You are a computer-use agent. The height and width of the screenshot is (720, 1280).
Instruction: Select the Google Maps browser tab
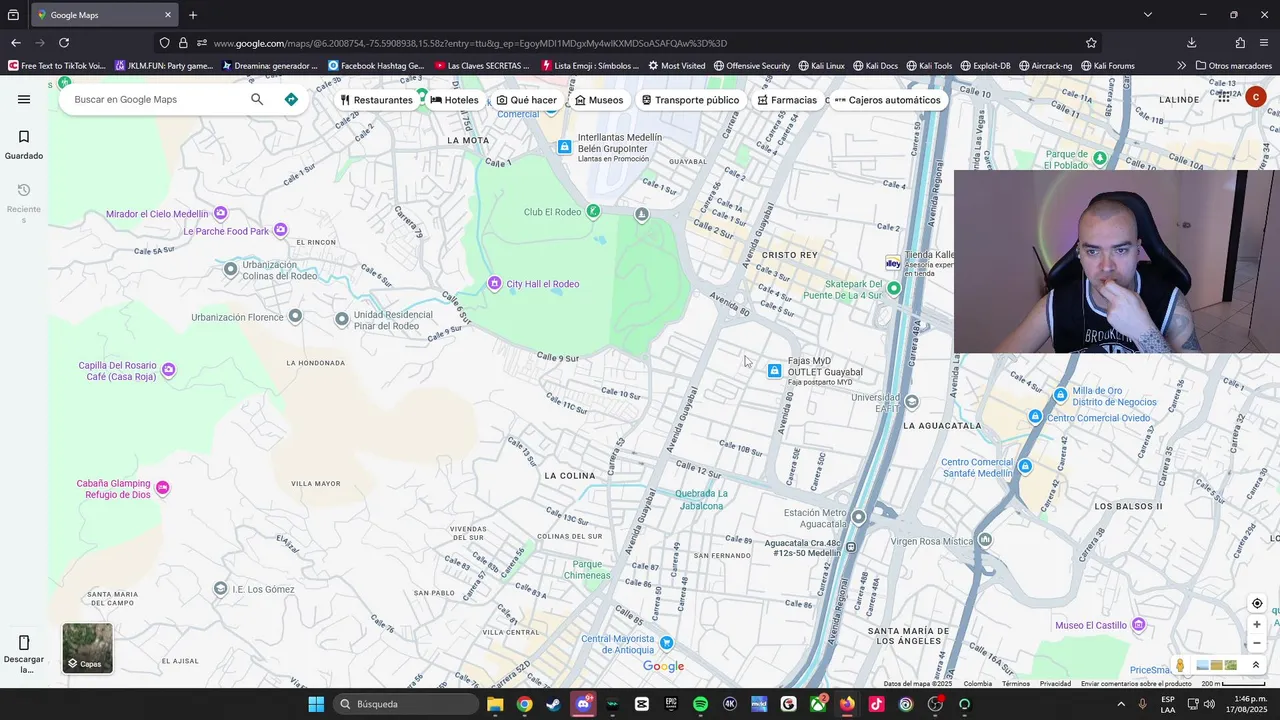[105, 15]
